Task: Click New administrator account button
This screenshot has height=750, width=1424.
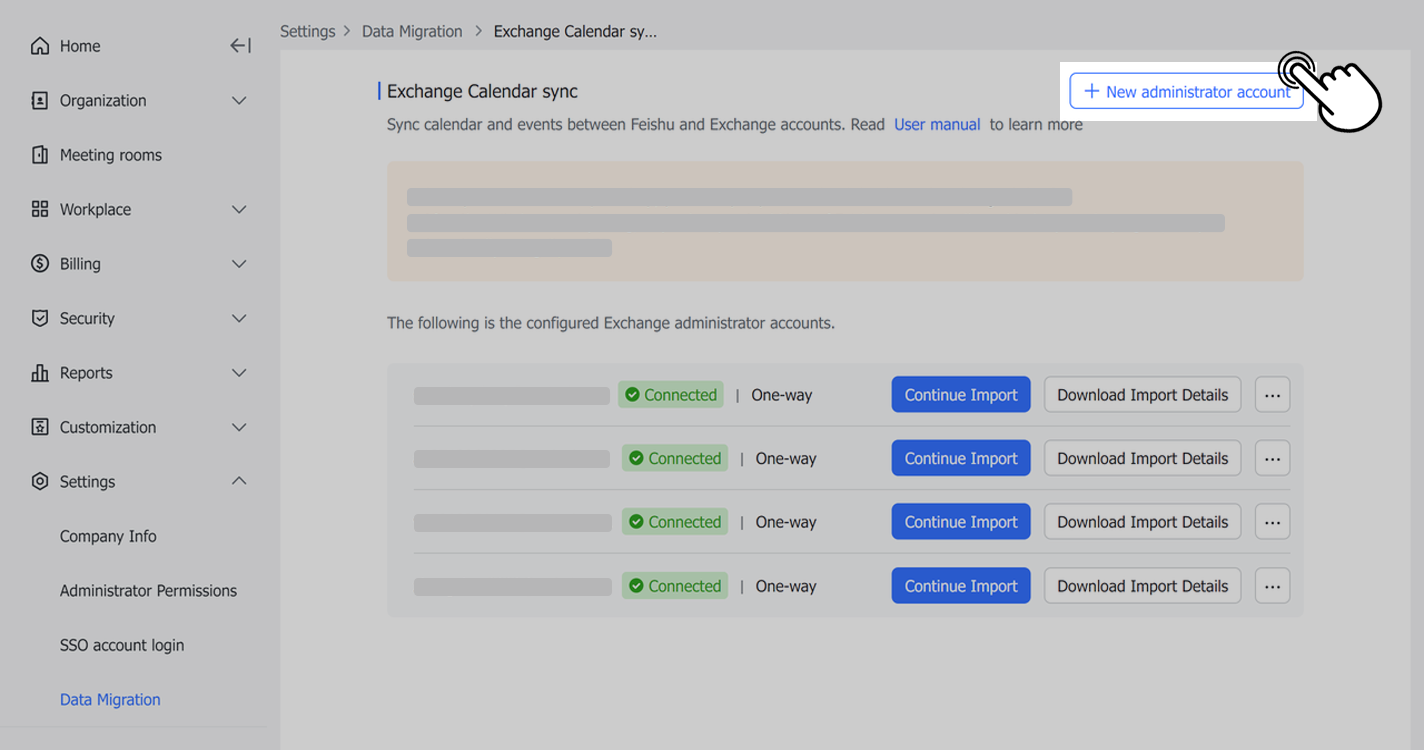Action: (1186, 92)
